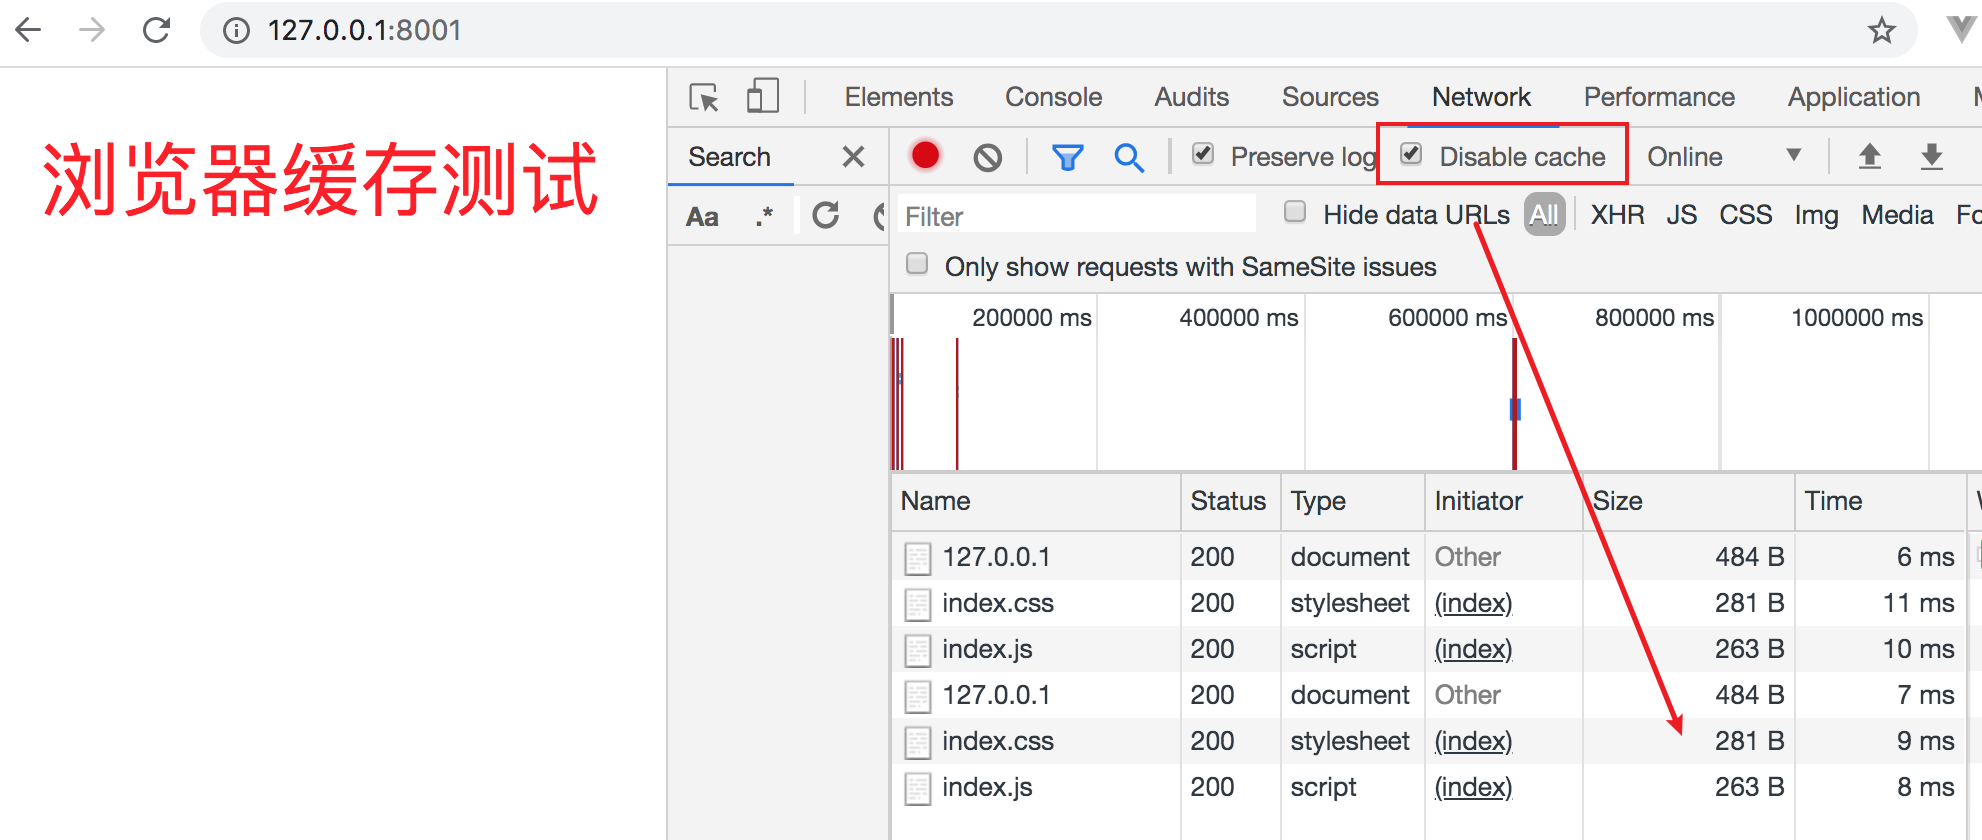The width and height of the screenshot is (1982, 840).
Task: Open the Performance tab
Action: pyautogui.click(x=1659, y=97)
